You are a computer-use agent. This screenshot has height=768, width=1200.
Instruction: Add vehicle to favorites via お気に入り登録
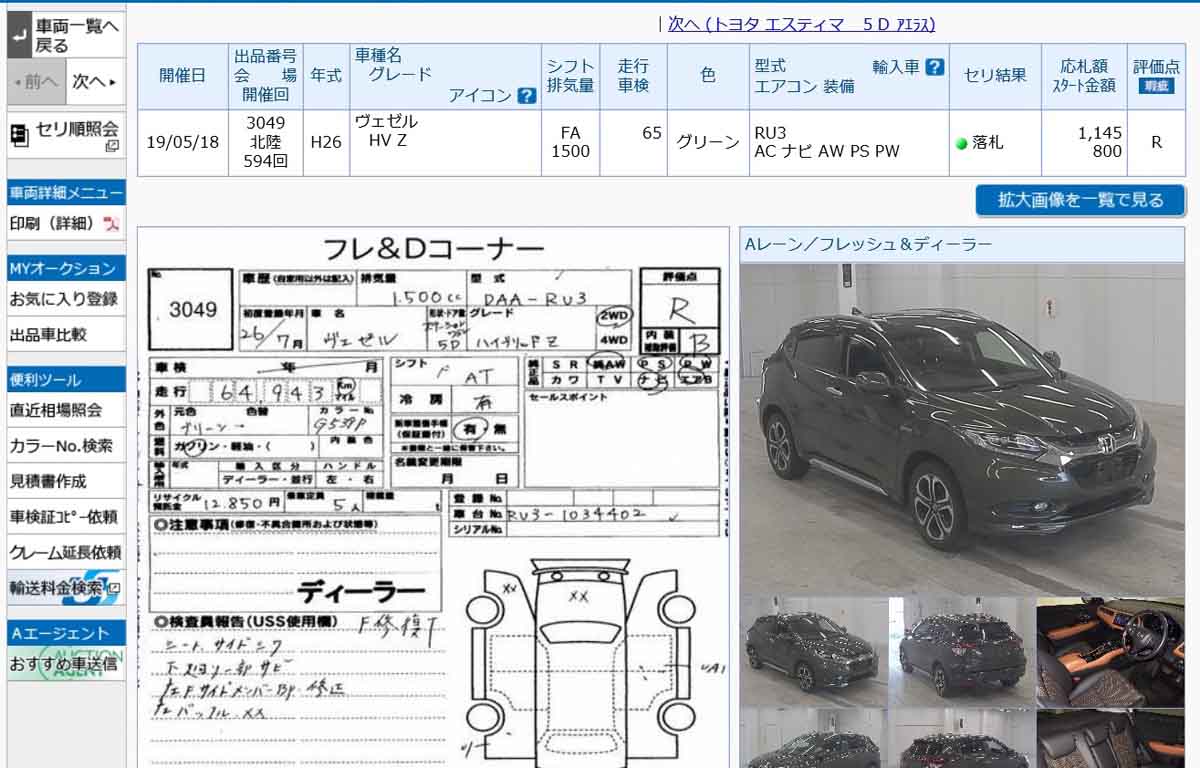coord(66,299)
